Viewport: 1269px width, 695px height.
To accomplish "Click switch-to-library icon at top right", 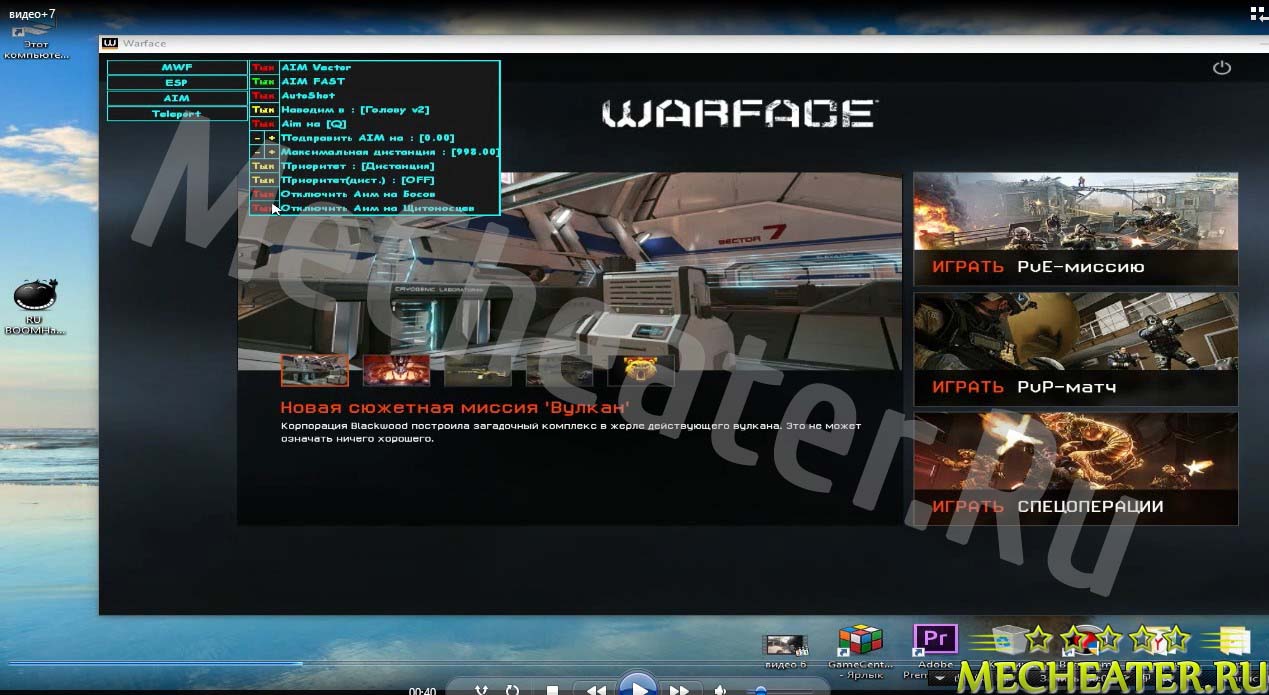I will tap(1257, 13).
